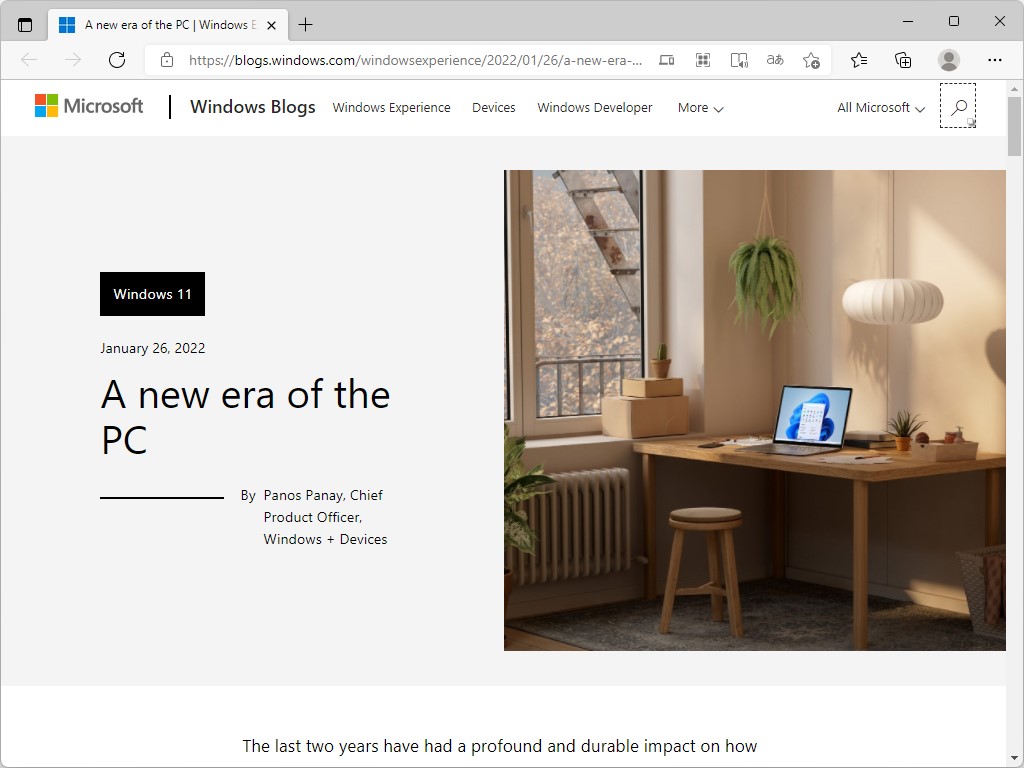This screenshot has width=1024, height=768.
Task: Translate the page with the aあ icon
Action: 774,60
